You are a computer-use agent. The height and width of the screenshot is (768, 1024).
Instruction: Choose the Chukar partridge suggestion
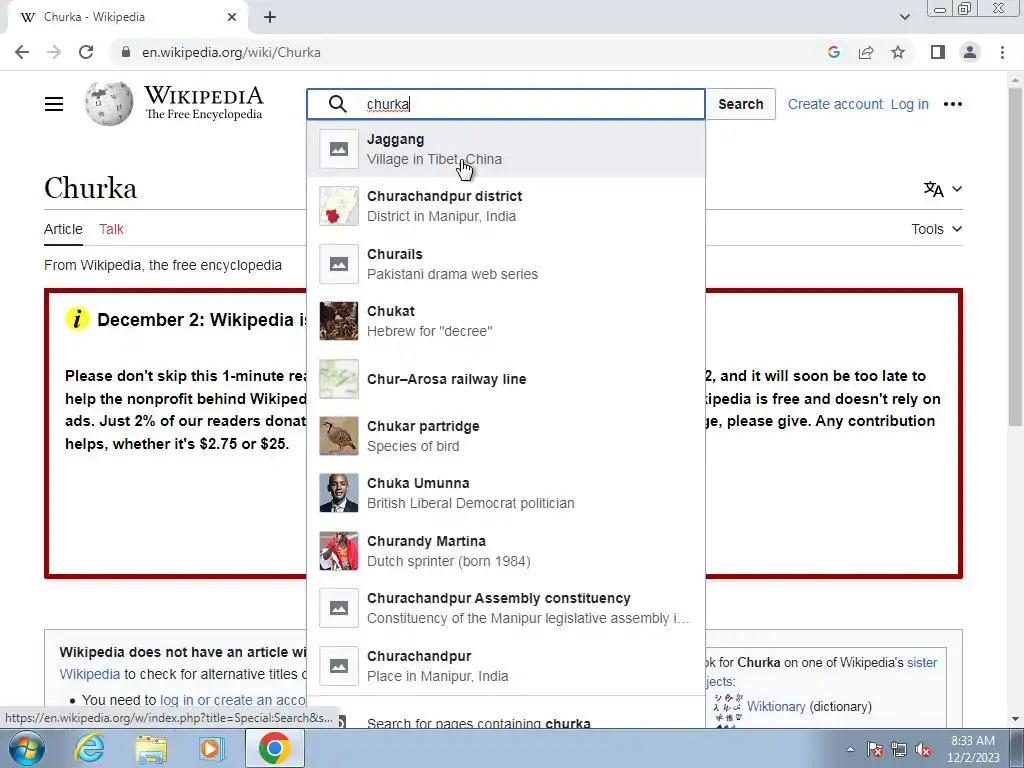point(506,436)
